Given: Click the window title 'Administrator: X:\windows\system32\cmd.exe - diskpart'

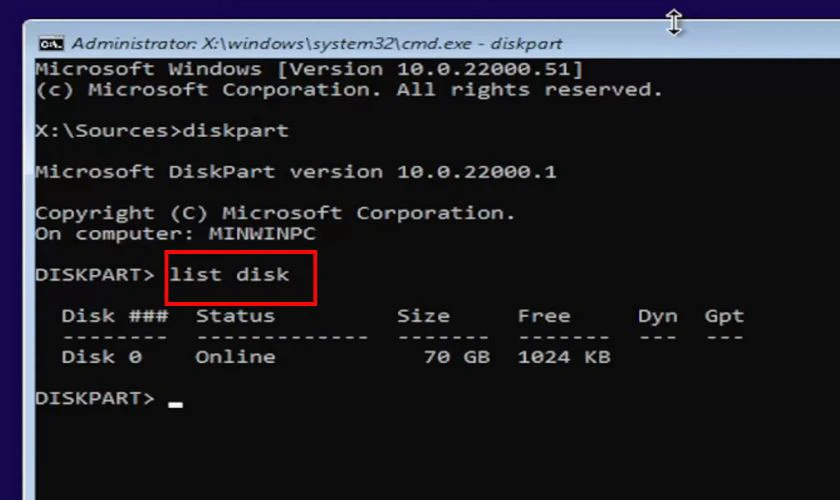Looking at the screenshot, I should (x=317, y=43).
